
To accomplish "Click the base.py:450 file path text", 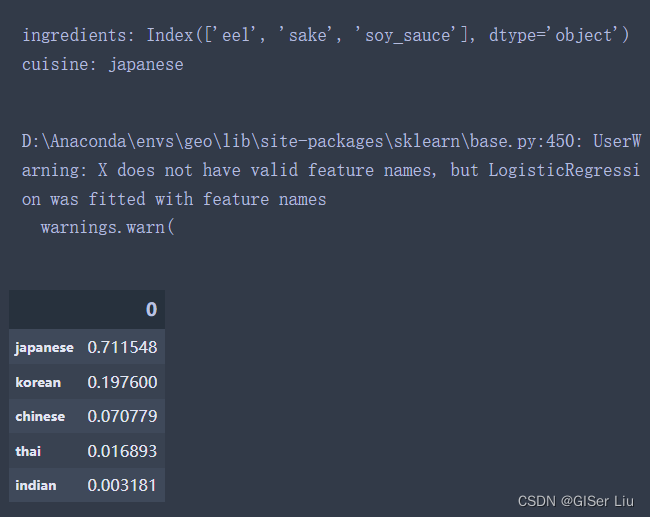I will tap(302, 141).
